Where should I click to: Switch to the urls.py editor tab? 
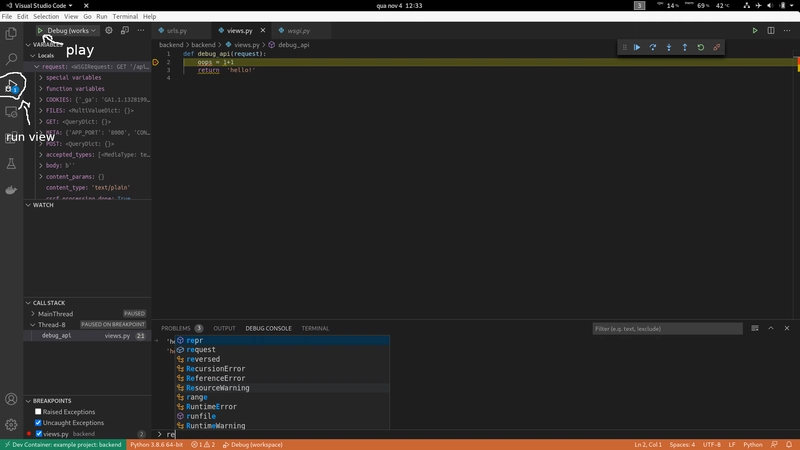[176, 31]
